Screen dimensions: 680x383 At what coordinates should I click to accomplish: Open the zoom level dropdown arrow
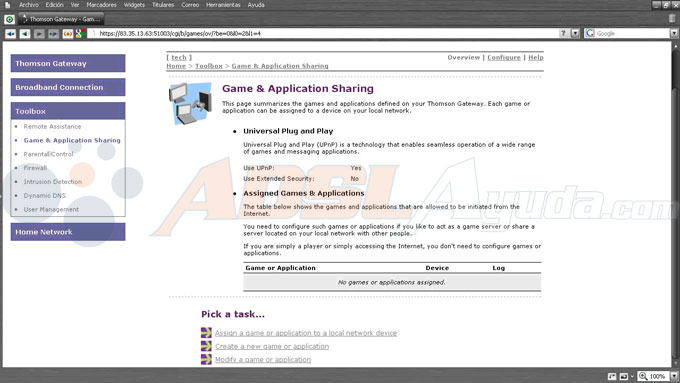pyautogui.click(x=673, y=376)
